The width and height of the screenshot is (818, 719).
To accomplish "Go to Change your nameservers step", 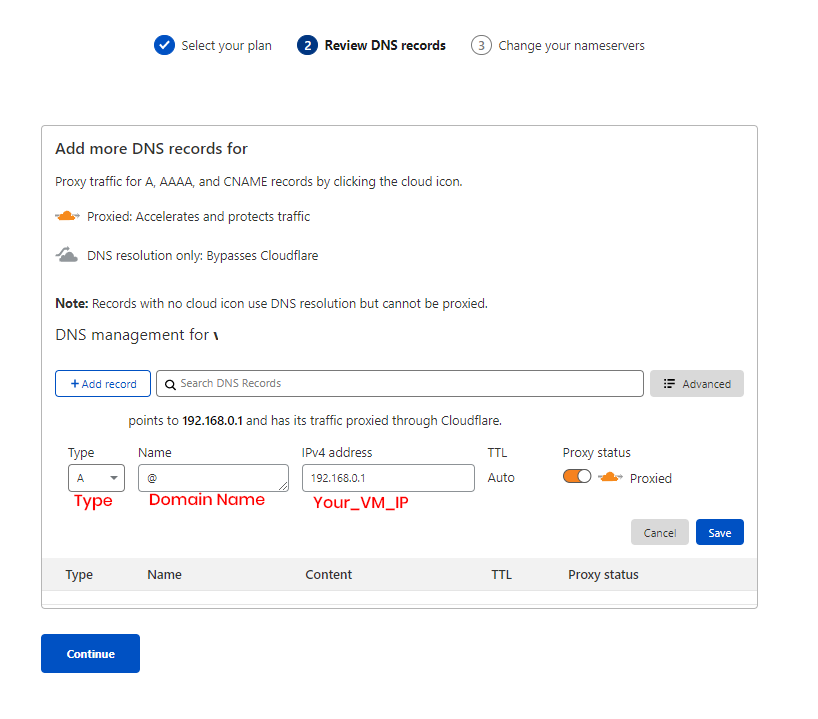I will click(x=571, y=45).
